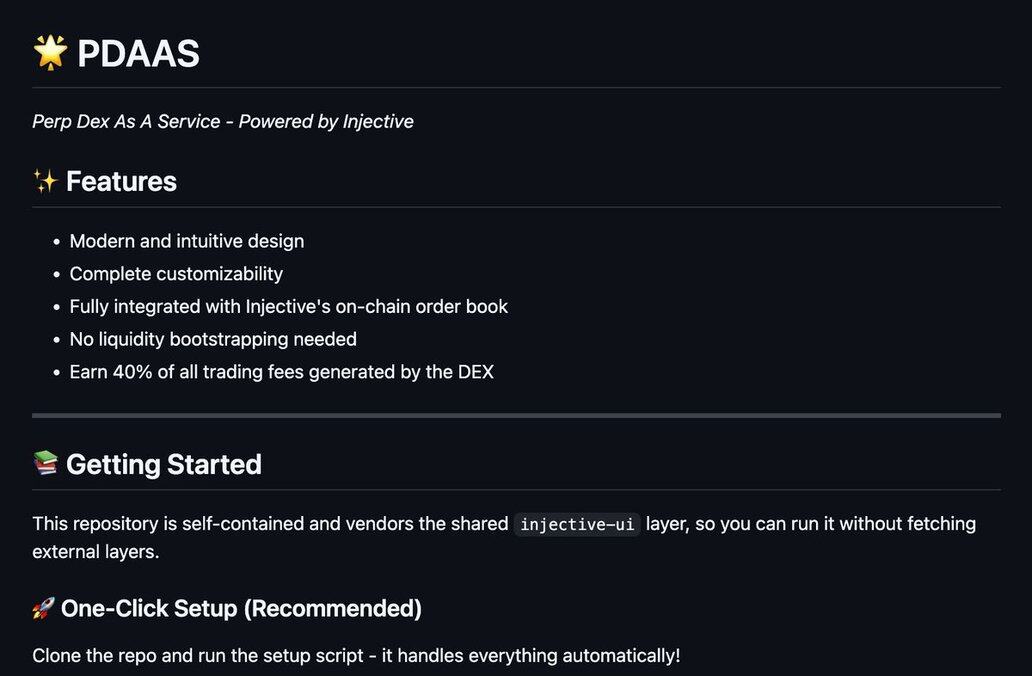
Task: Click the books emoji beside Getting Started
Action: [x=45, y=464]
